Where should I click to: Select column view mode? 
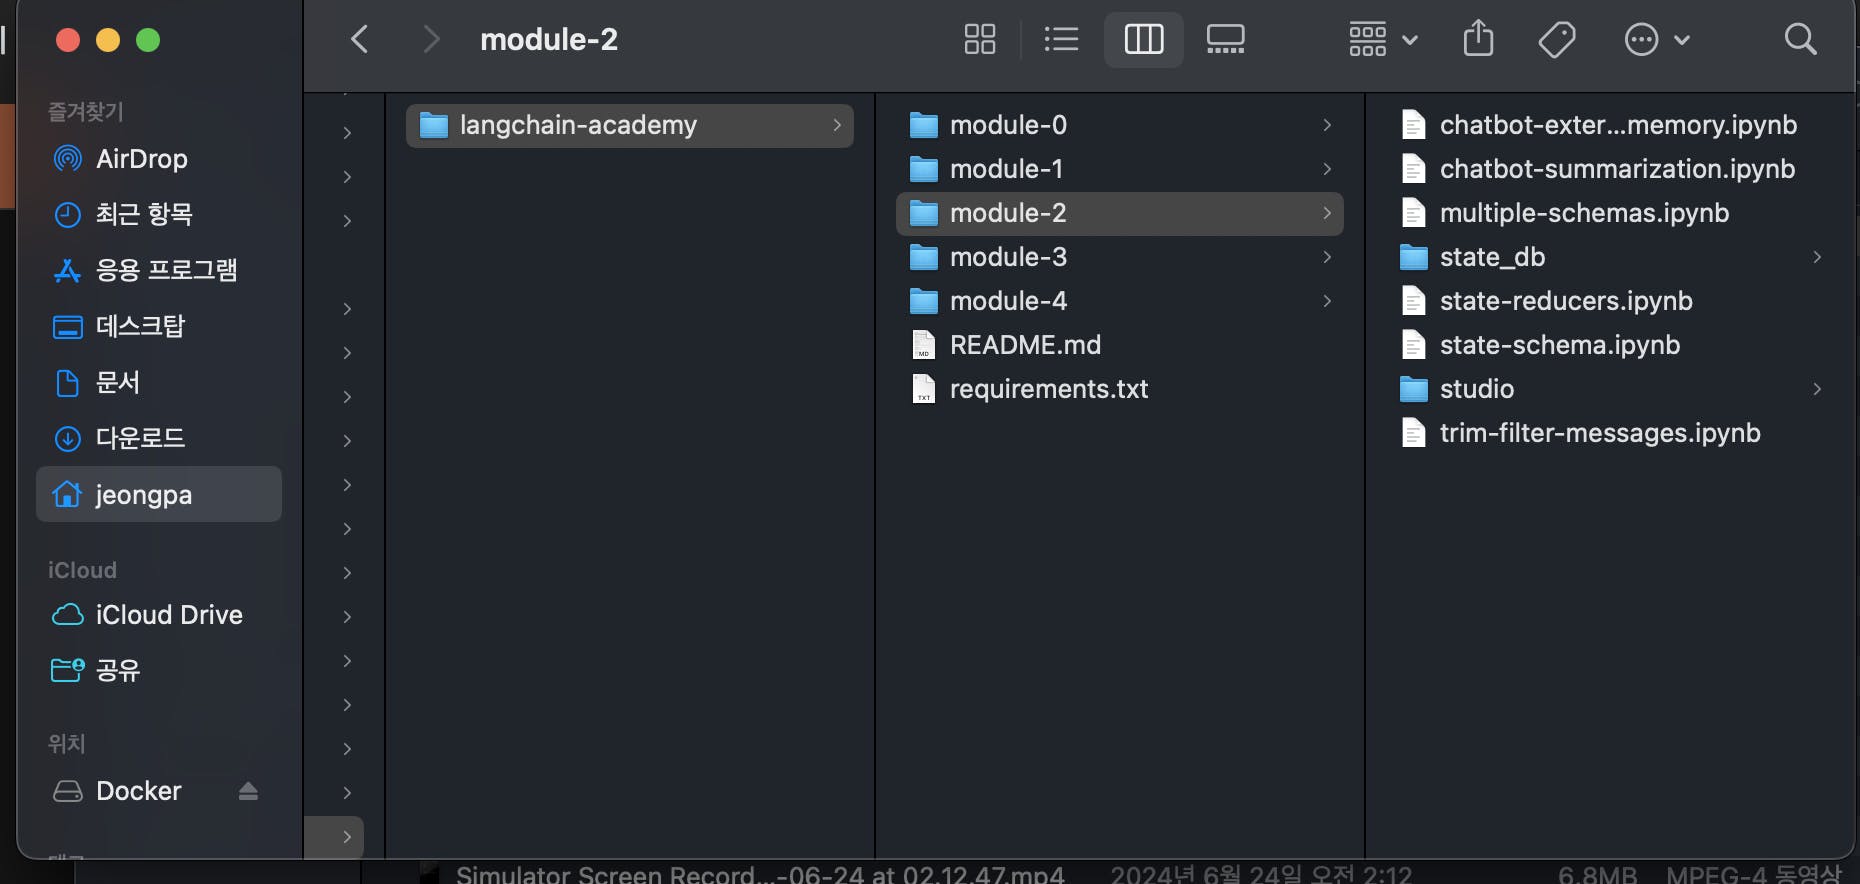point(1143,40)
